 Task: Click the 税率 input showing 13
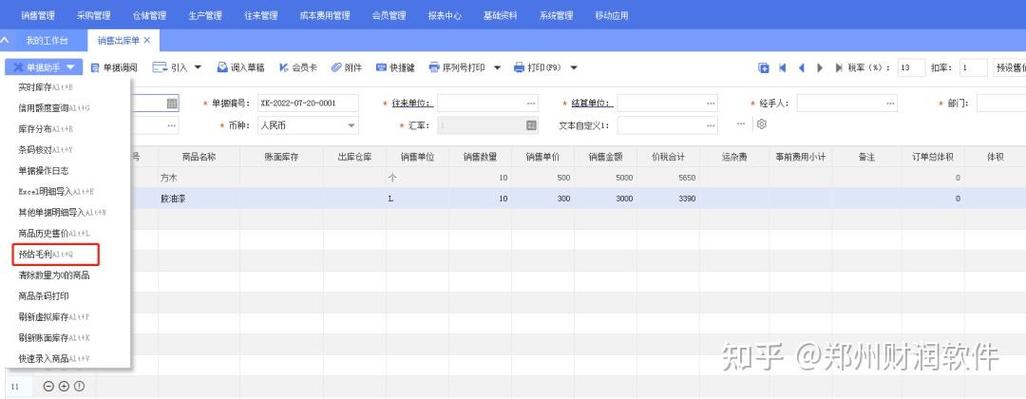[x=911, y=67]
